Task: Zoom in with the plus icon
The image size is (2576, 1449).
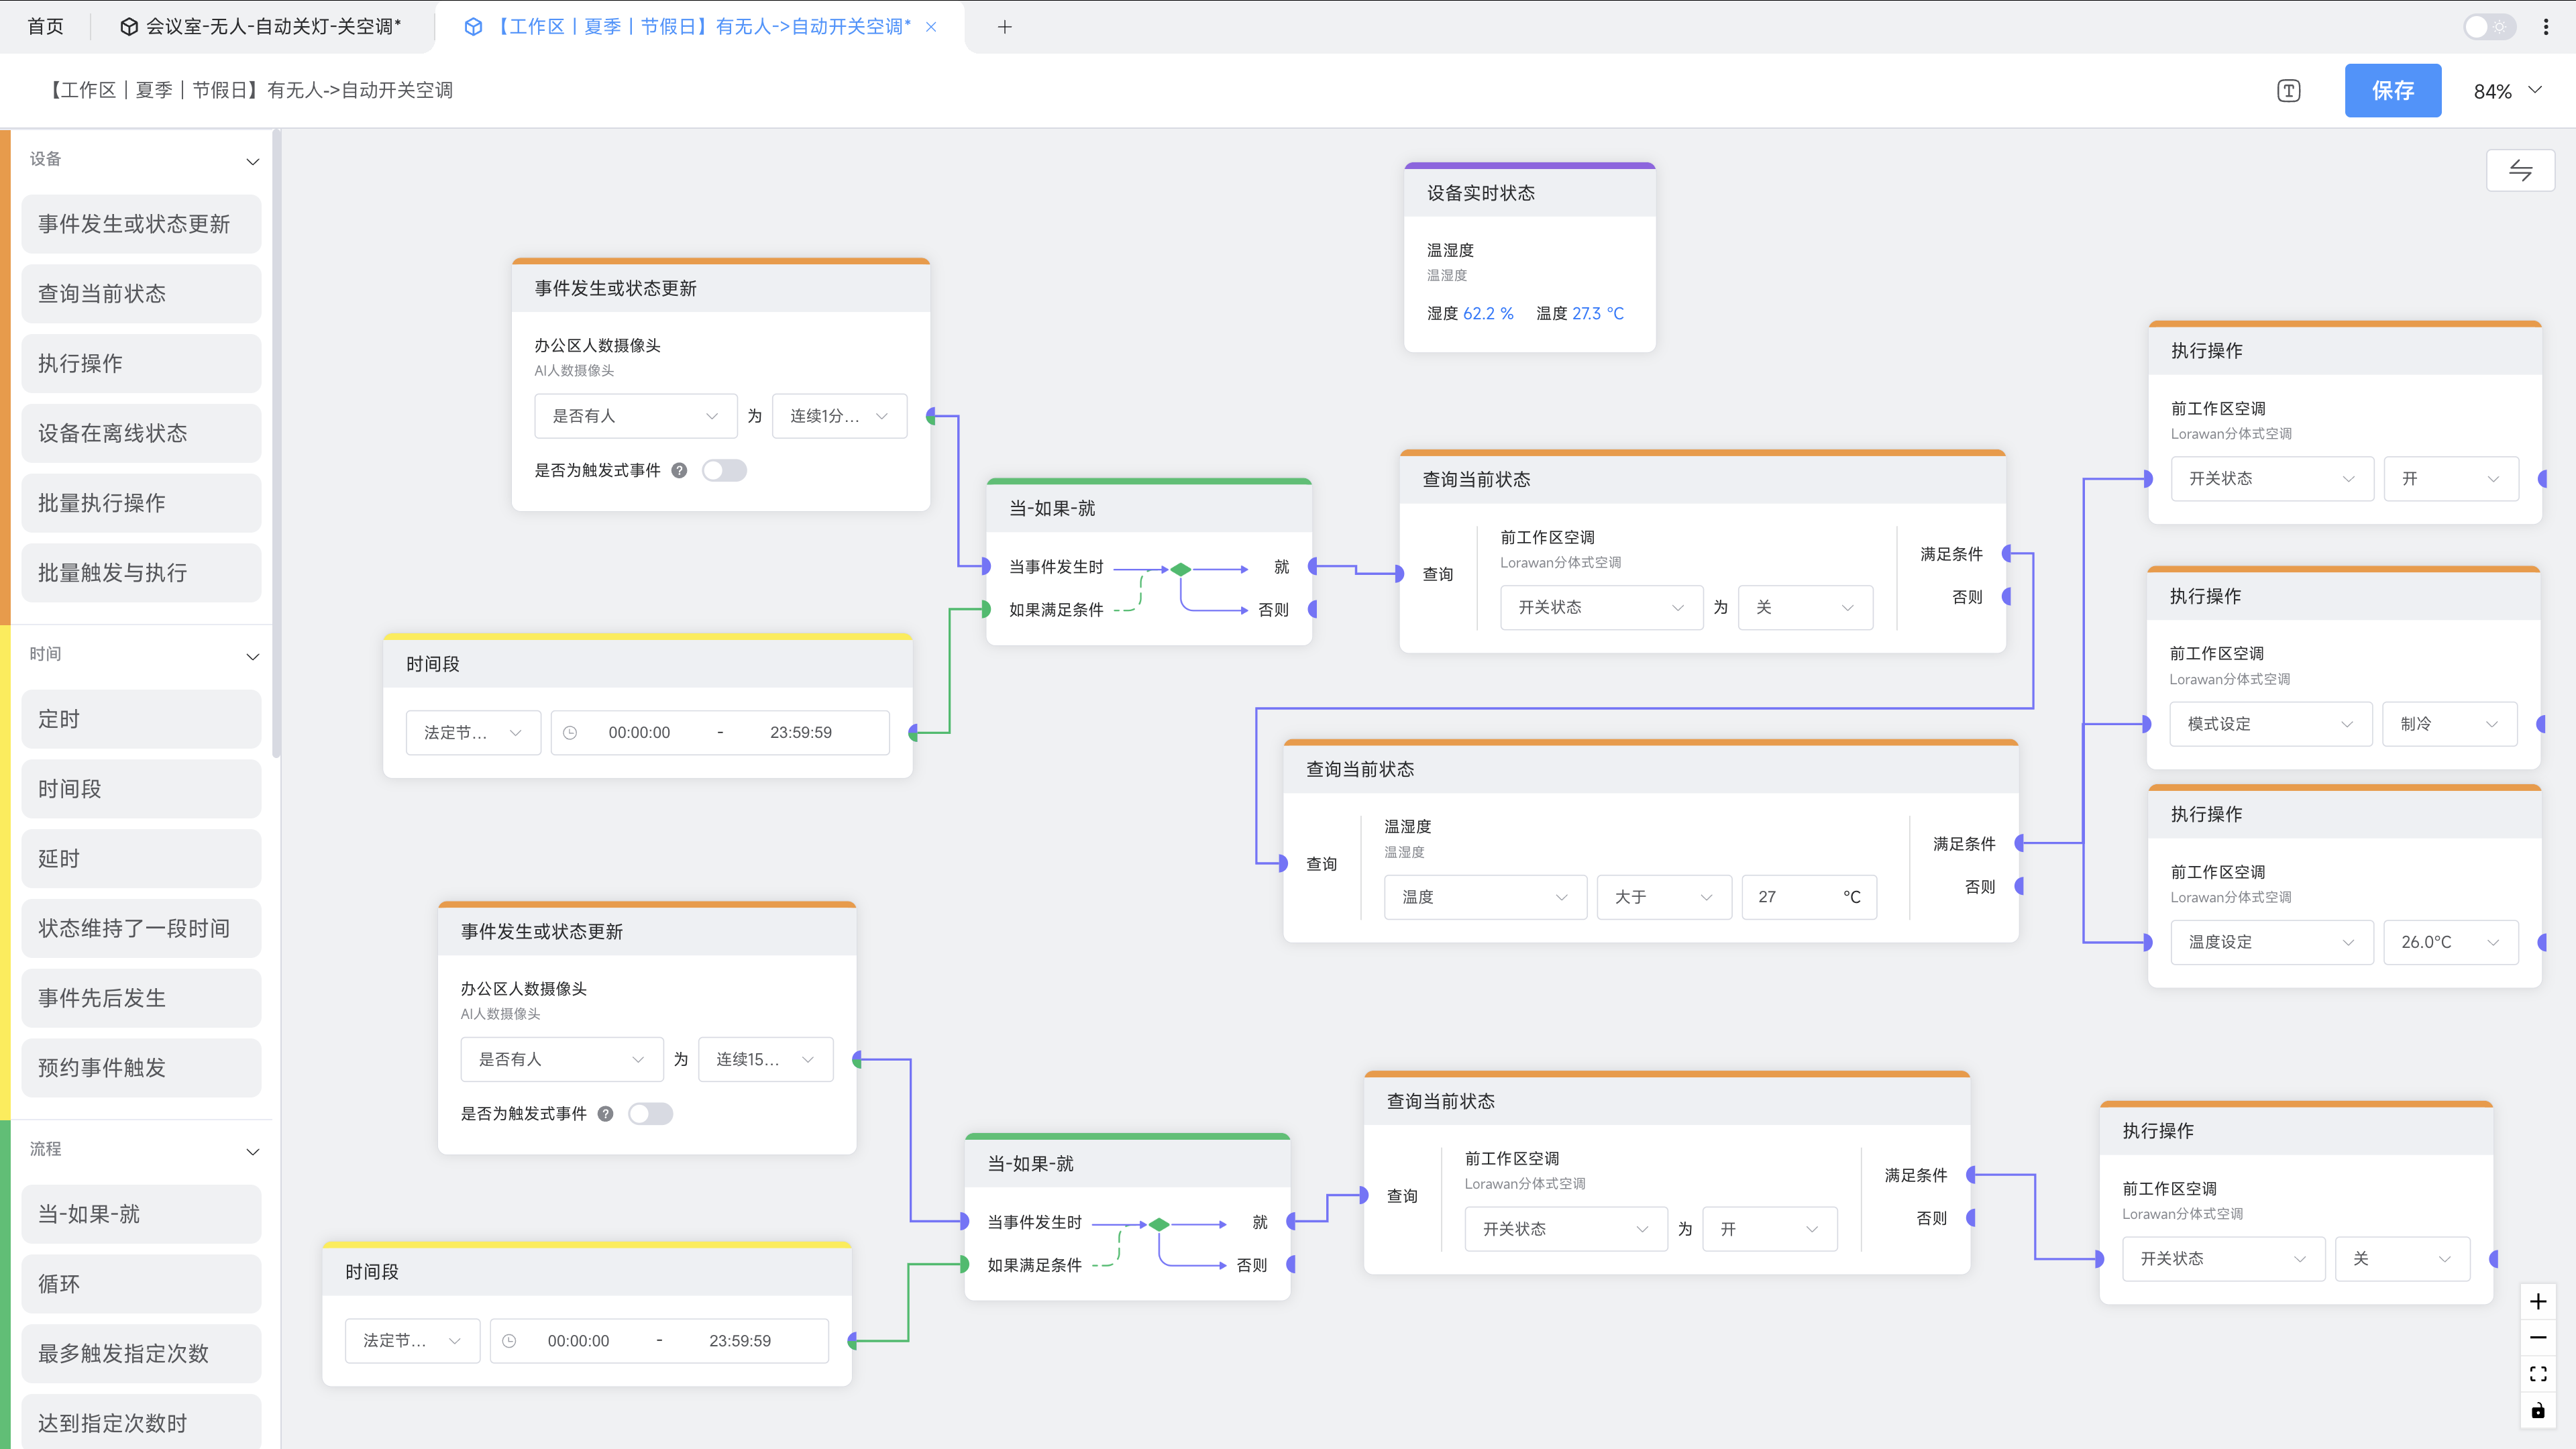Action: click(x=2537, y=1301)
